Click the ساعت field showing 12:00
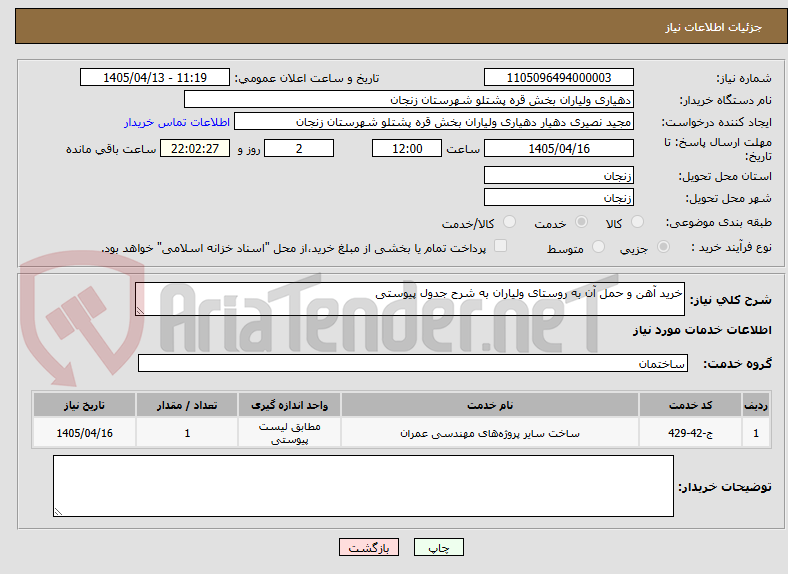The width and height of the screenshot is (788, 574). point(407,149)
